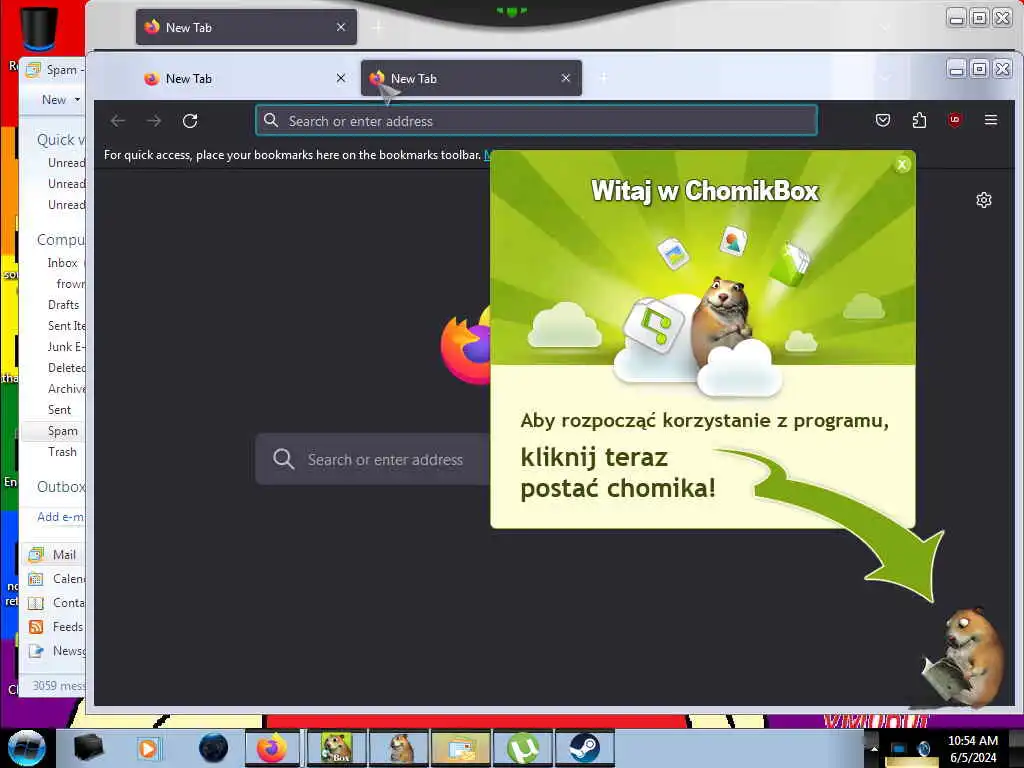Click the network tray icon
Viewport: 1024px width, 768px height.
point(898,749)
